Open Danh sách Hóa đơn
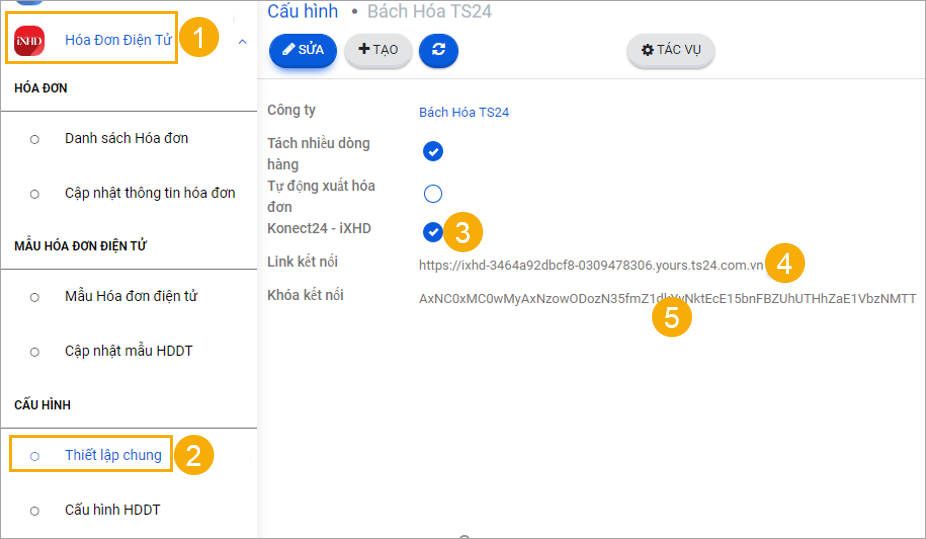Screen dimensions: 926x539 pyautogui.click(x=126, y=138)
